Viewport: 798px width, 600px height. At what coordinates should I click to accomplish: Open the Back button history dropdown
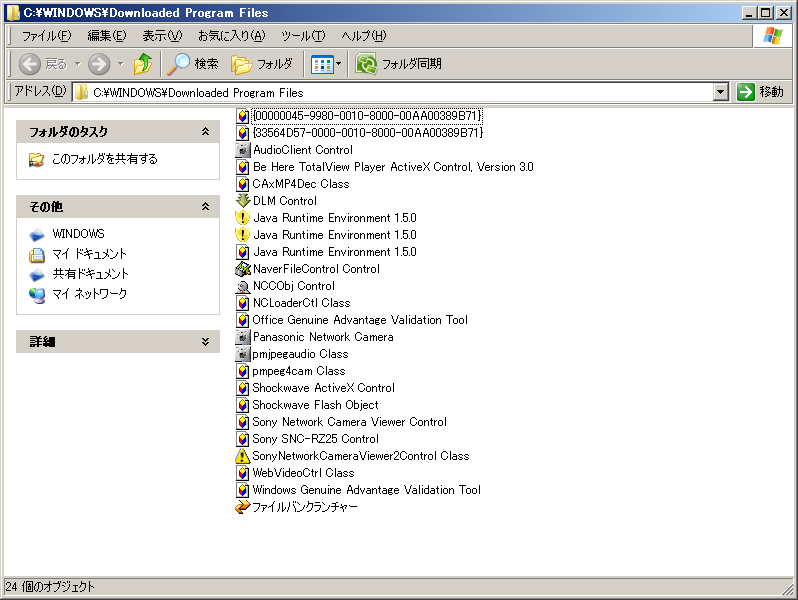pos(77,64)
